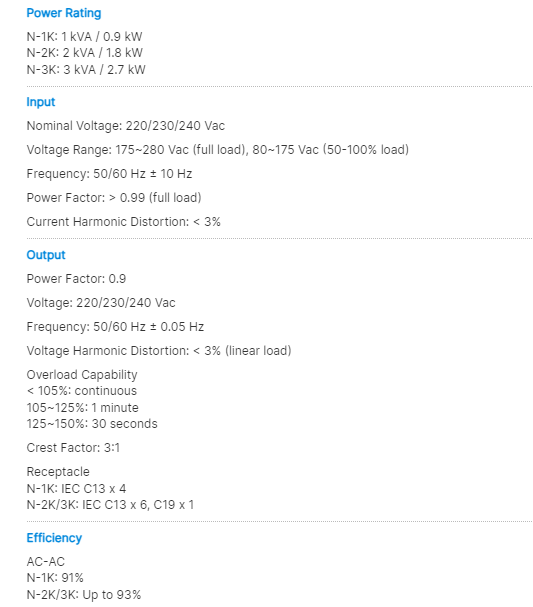Click the Voltage Harmonic Distortion line
Screen dimensions: 533x607
click(x=159, y=351)
